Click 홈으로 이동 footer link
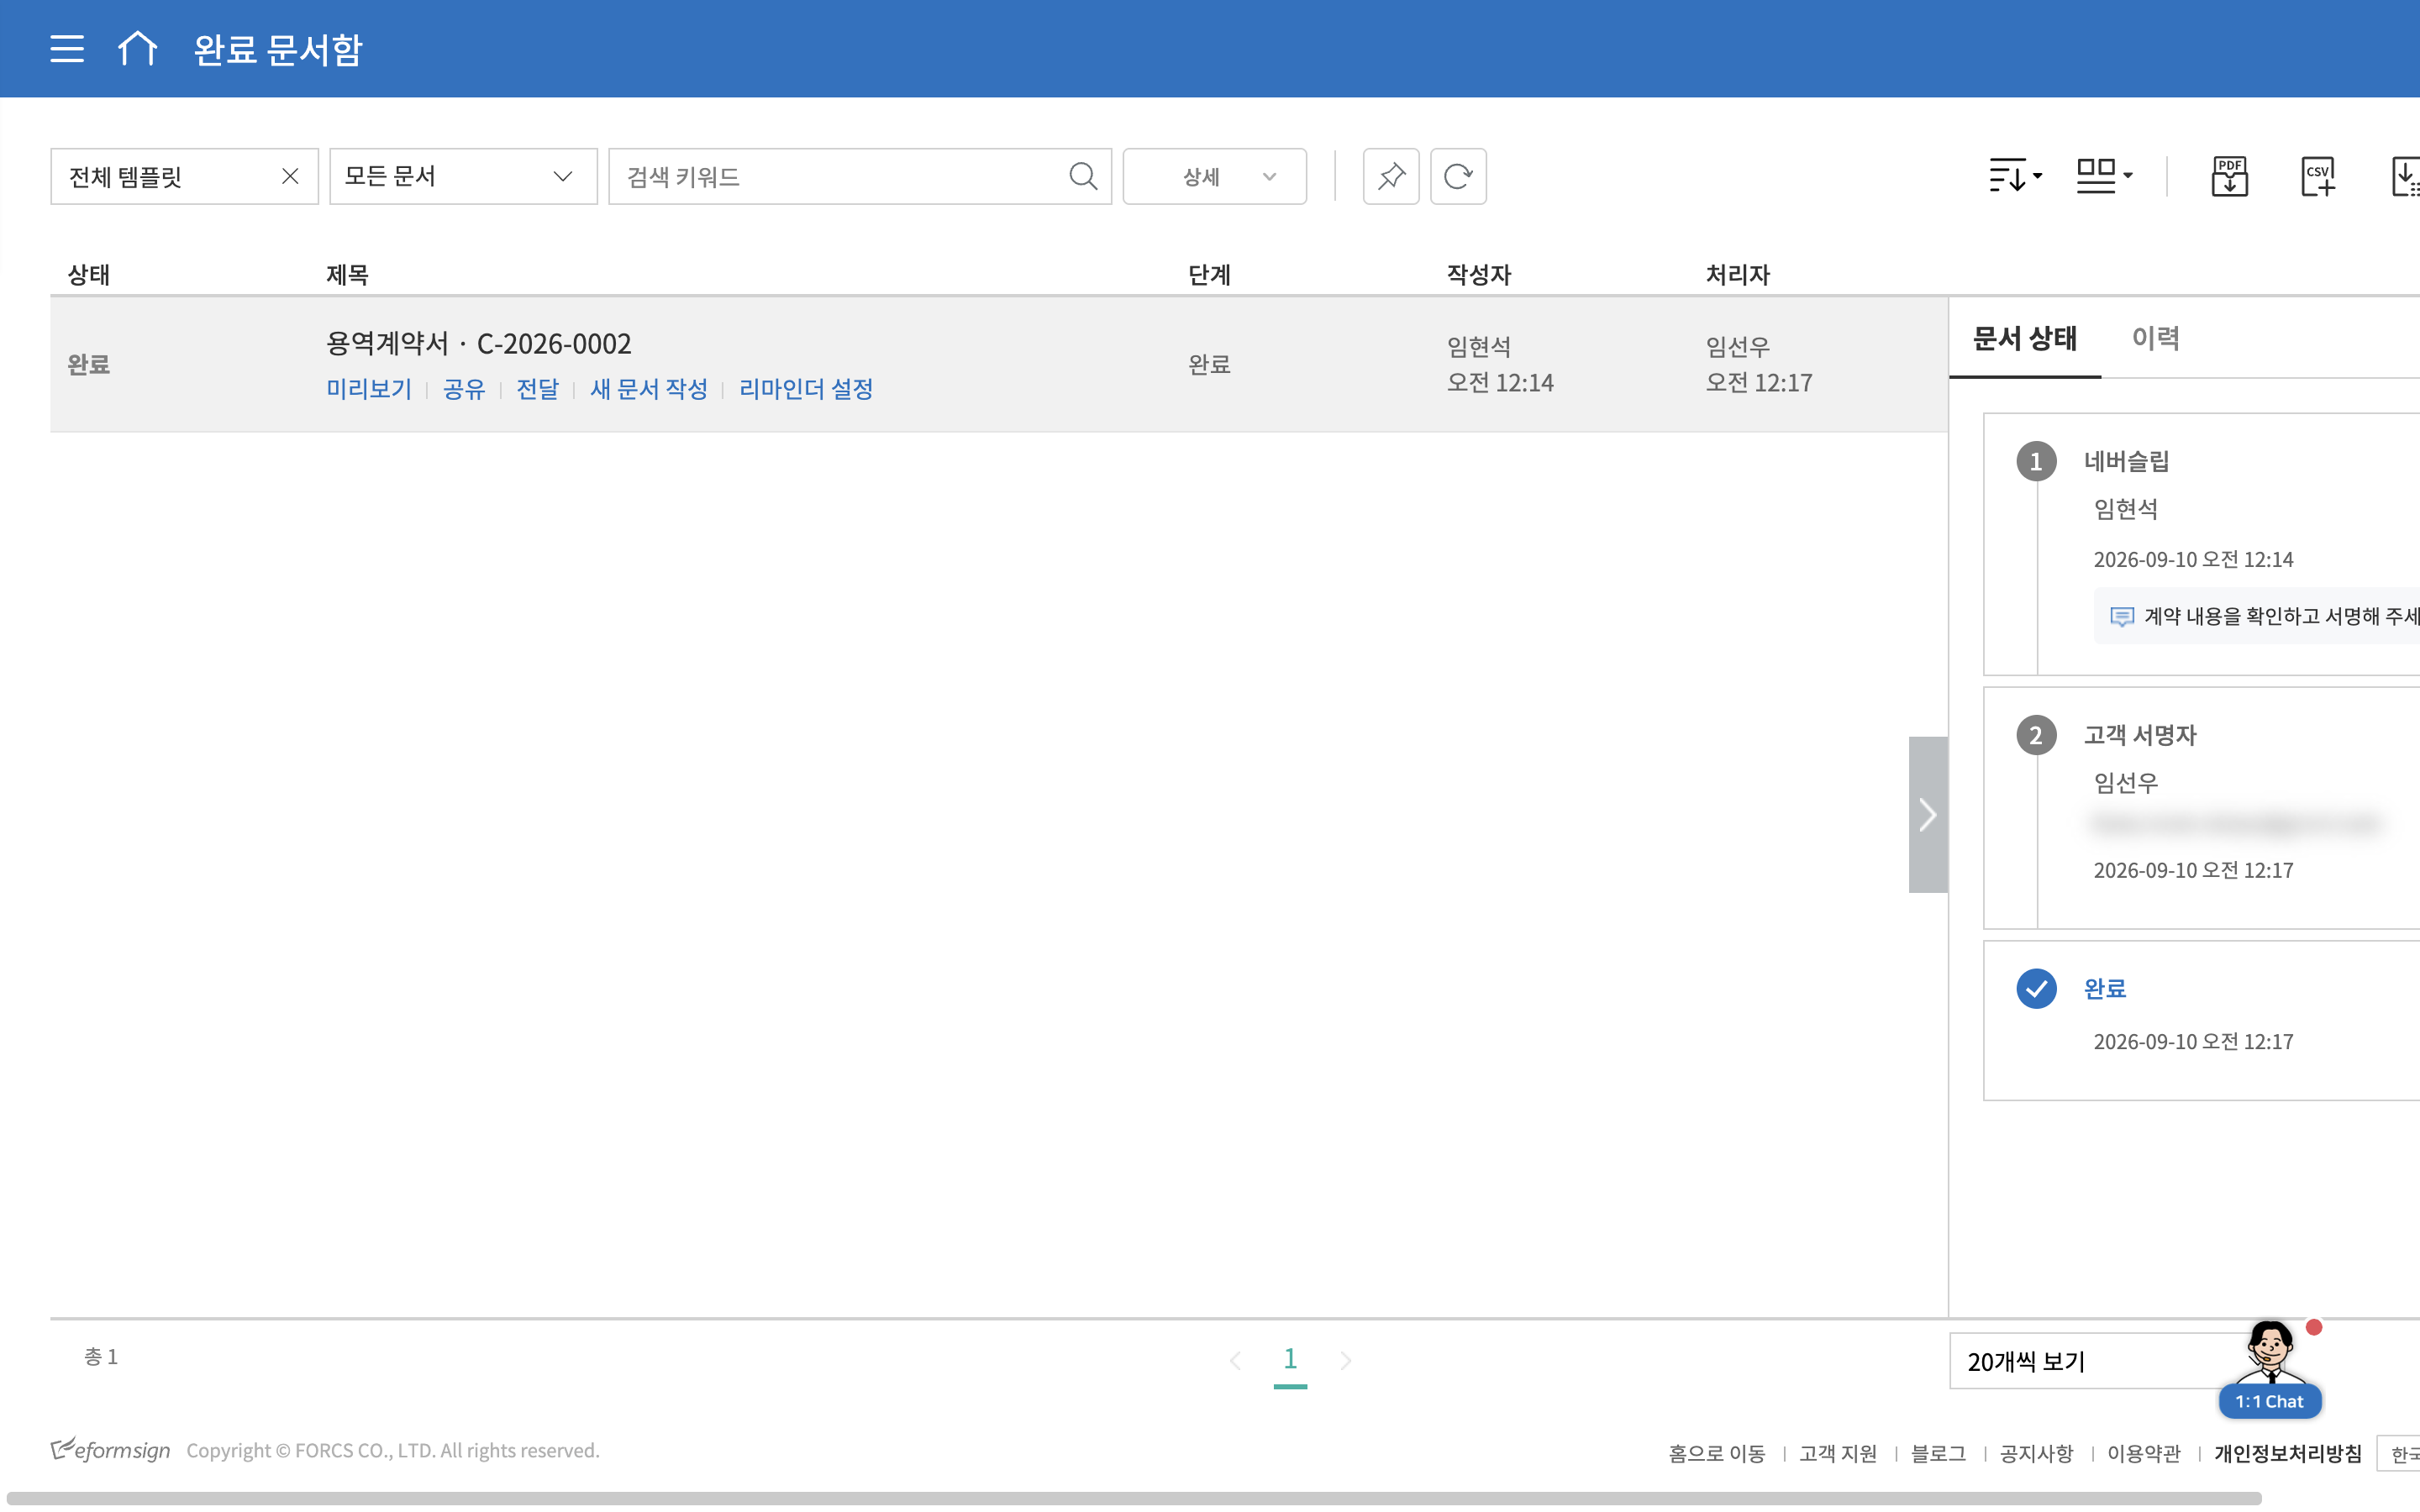 [x=1716, y=1453]
